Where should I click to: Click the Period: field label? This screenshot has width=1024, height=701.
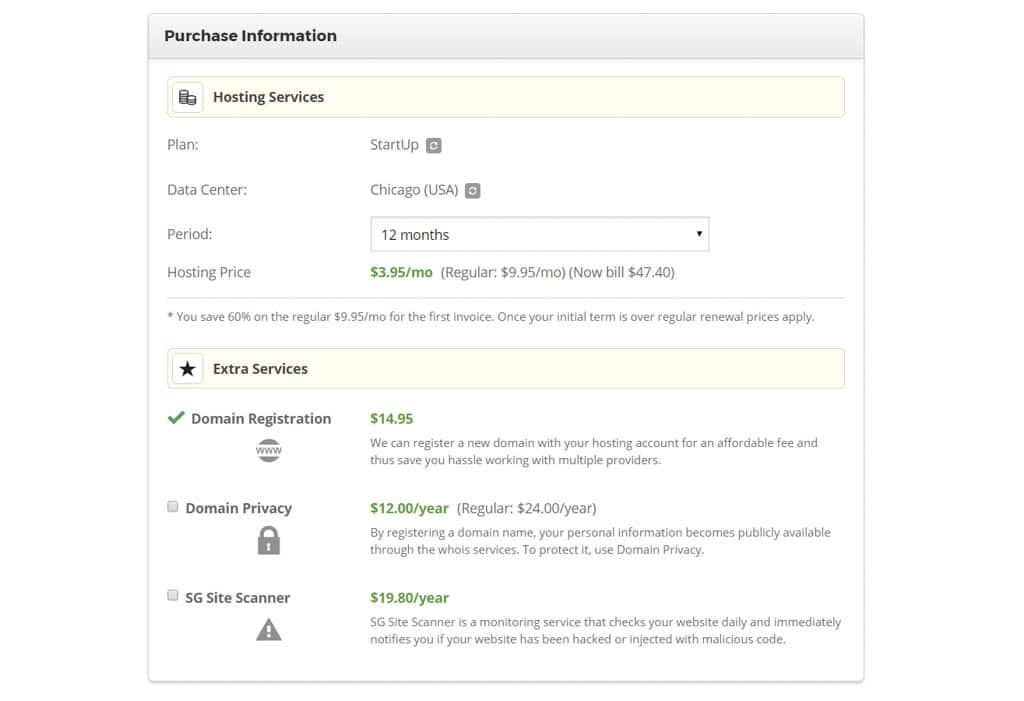point(189,235)
